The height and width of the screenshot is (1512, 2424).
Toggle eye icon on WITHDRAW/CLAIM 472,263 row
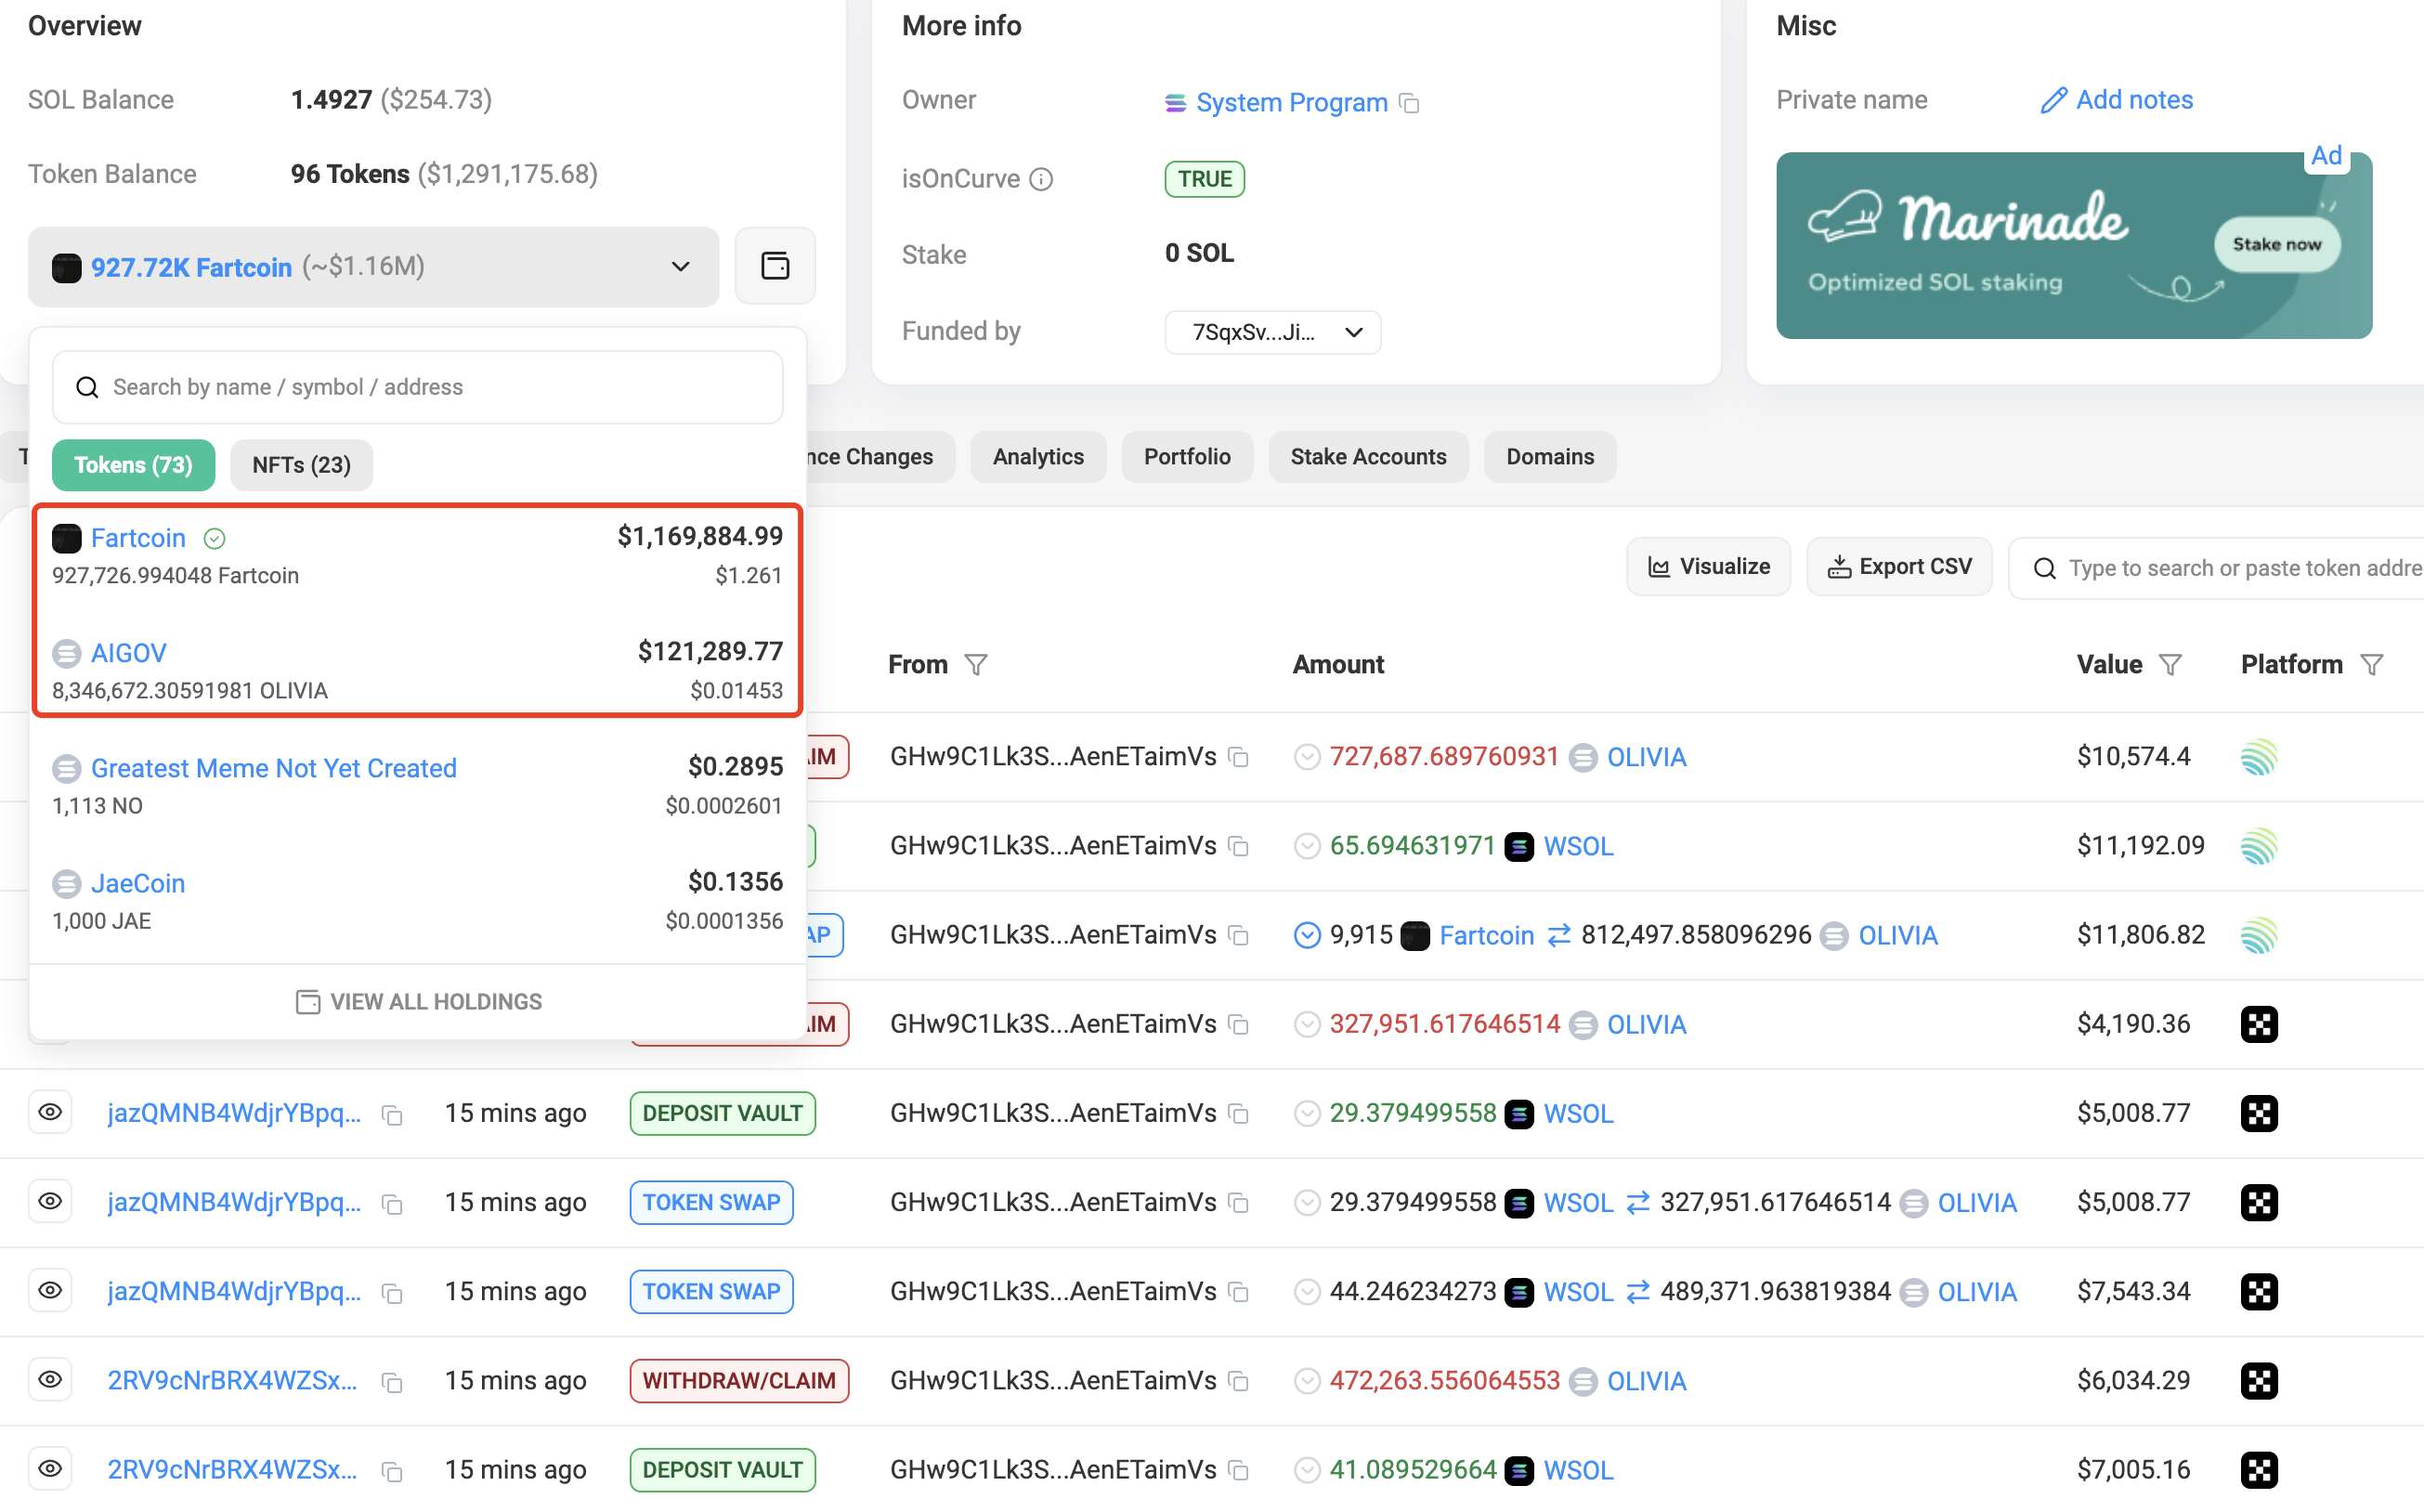[50, 1379]
